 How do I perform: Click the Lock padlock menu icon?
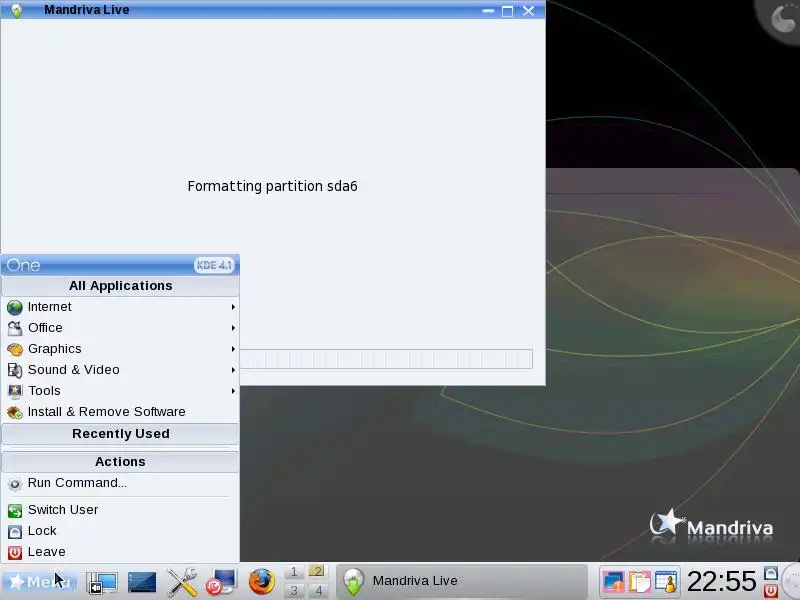click(x=15, y=532)
